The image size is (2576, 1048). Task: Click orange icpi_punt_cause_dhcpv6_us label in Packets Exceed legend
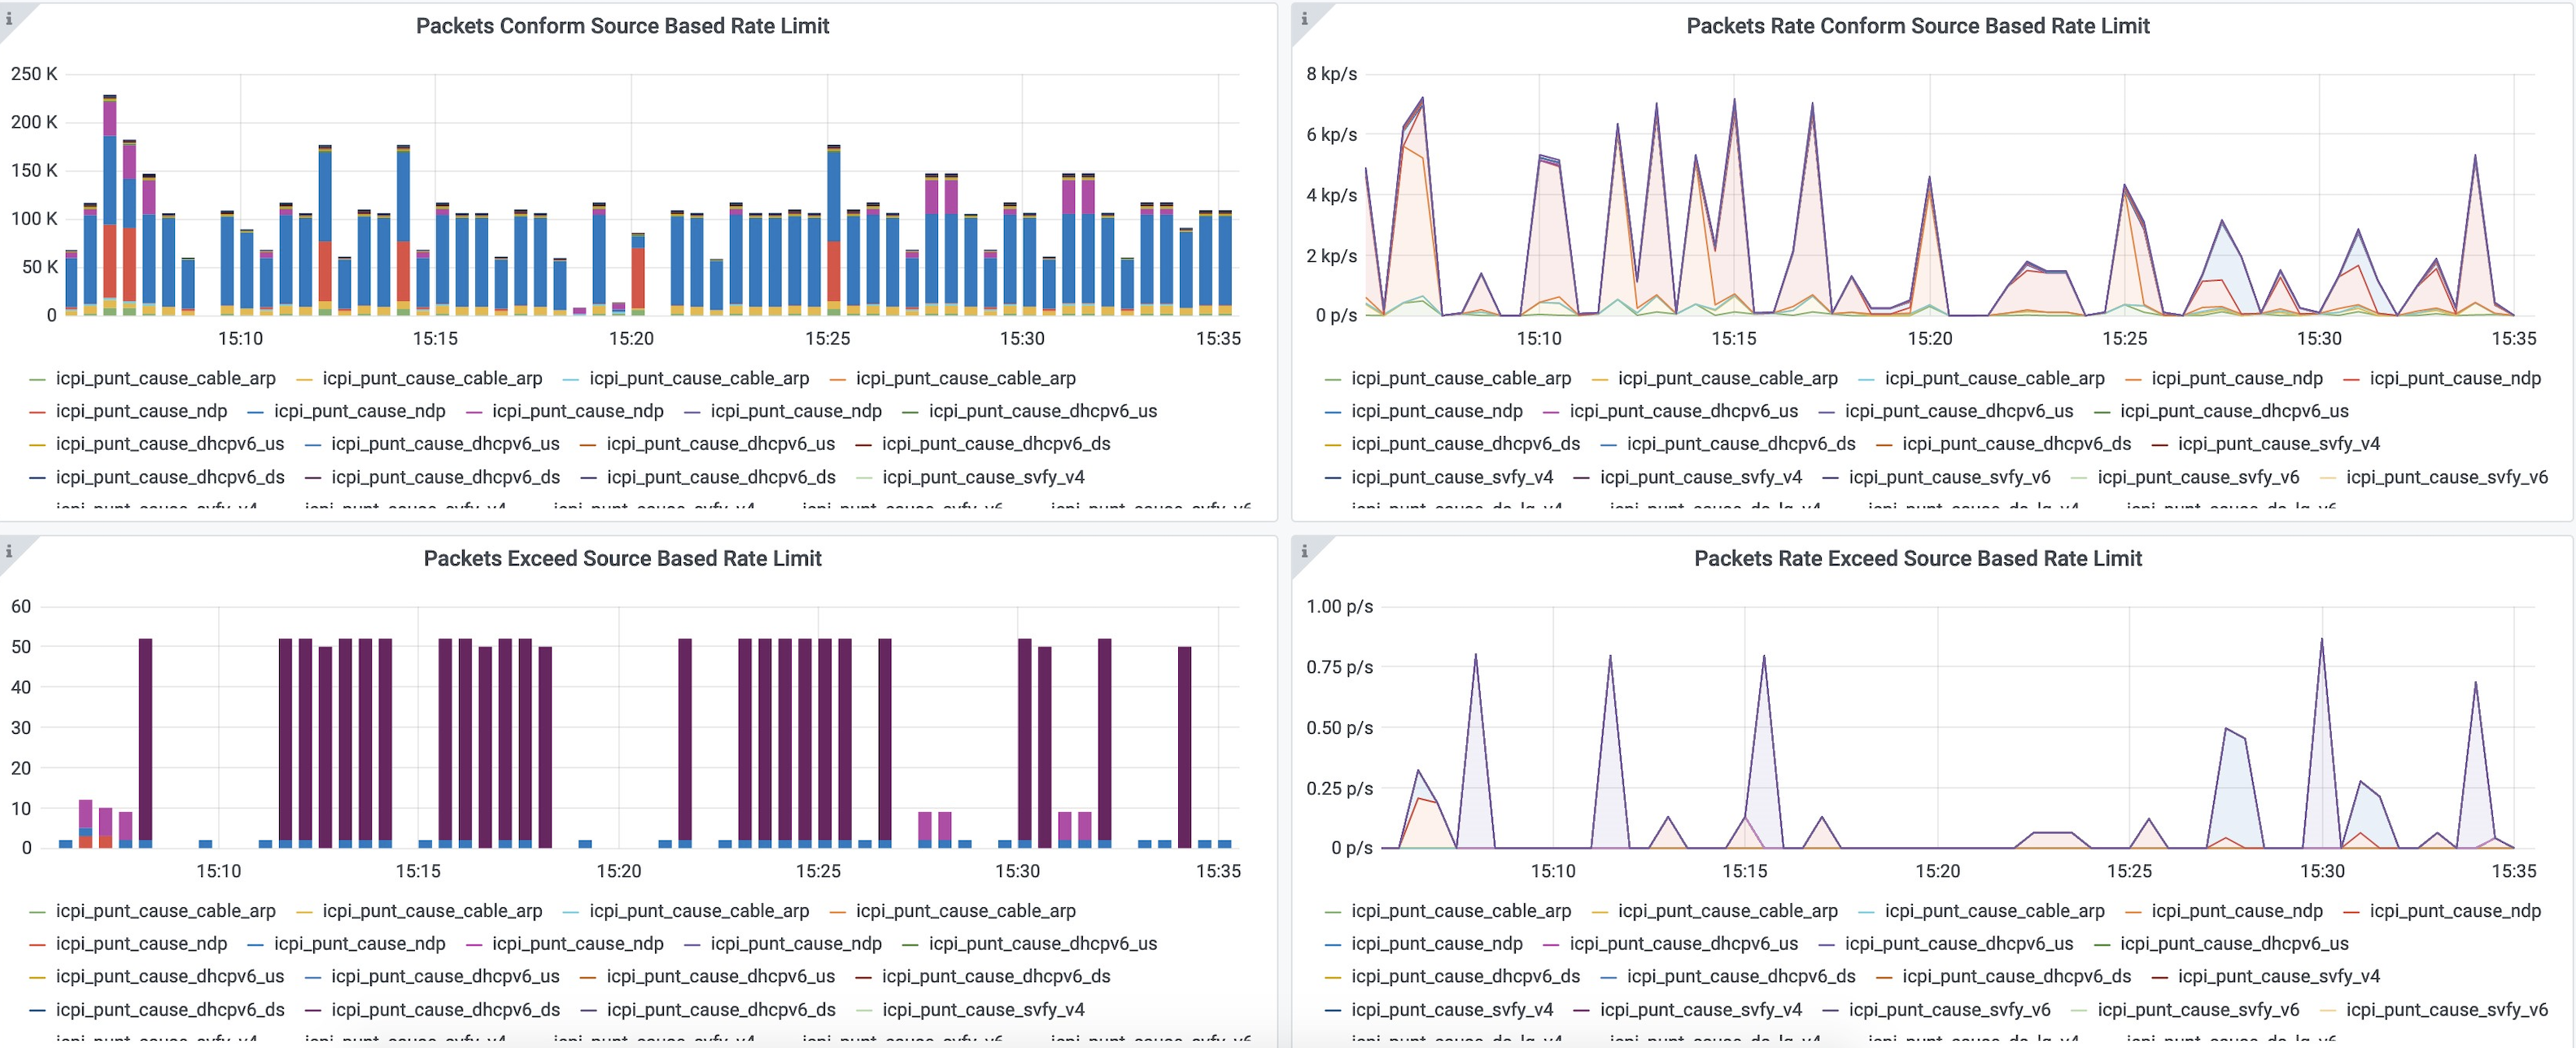(x=720, y=976)
